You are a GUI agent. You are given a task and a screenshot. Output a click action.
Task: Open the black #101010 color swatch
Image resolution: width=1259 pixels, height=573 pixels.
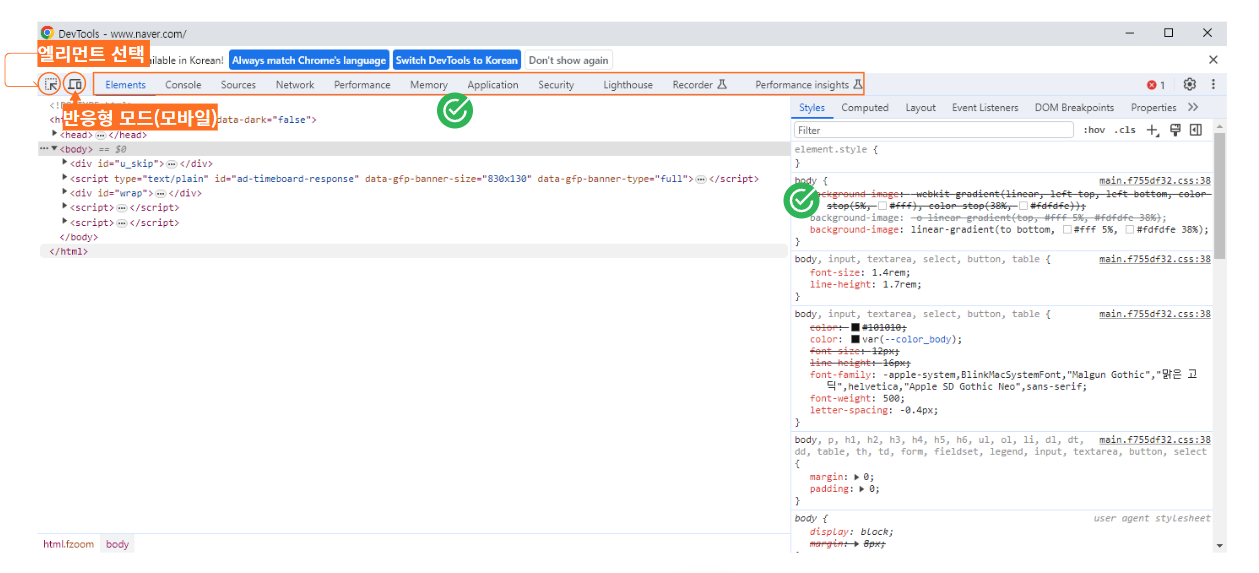(x=855, y=327)
